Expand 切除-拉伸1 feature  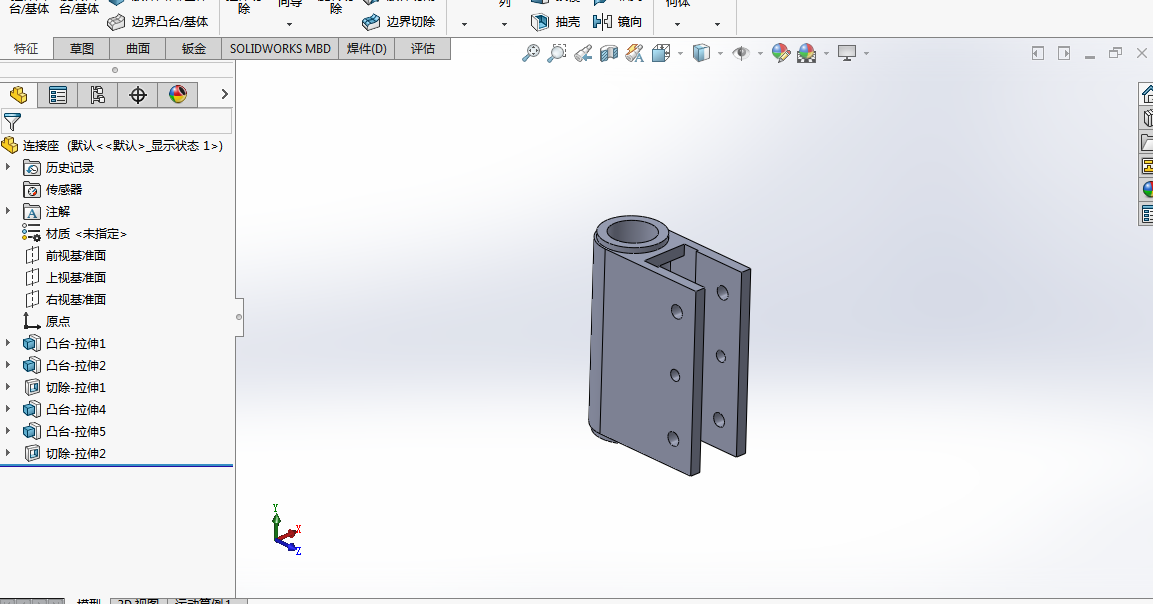coord(8,387)
